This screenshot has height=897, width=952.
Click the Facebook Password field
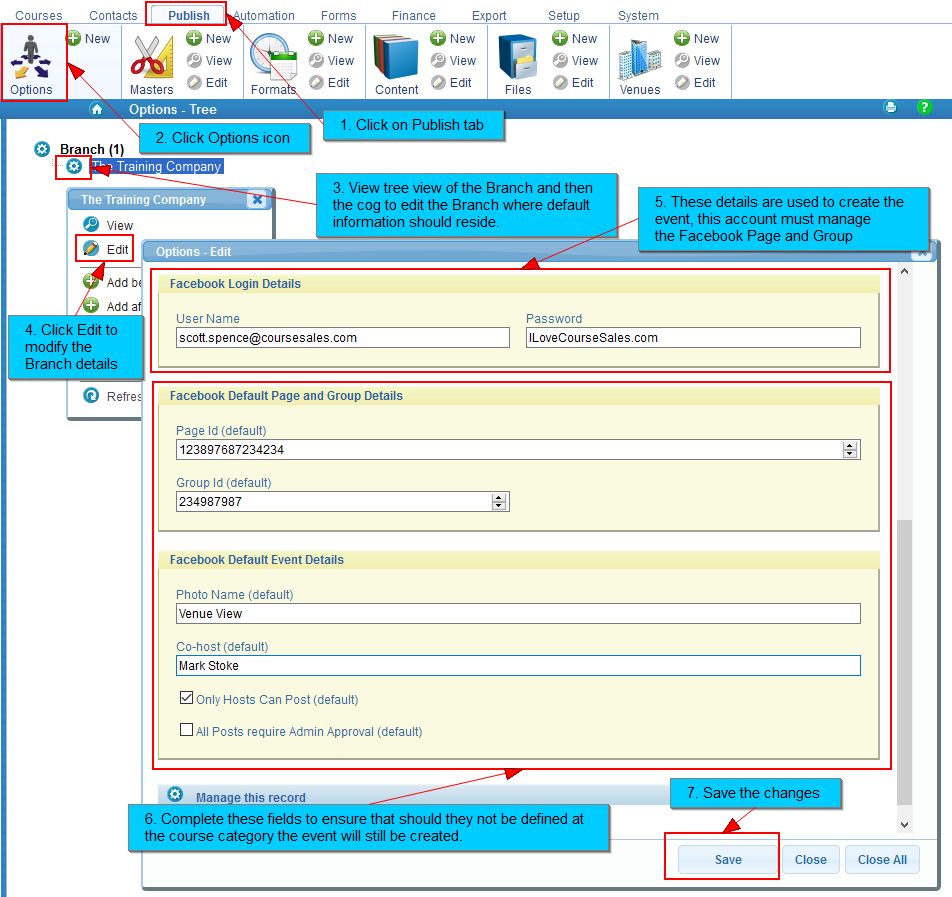coord(693,338)
